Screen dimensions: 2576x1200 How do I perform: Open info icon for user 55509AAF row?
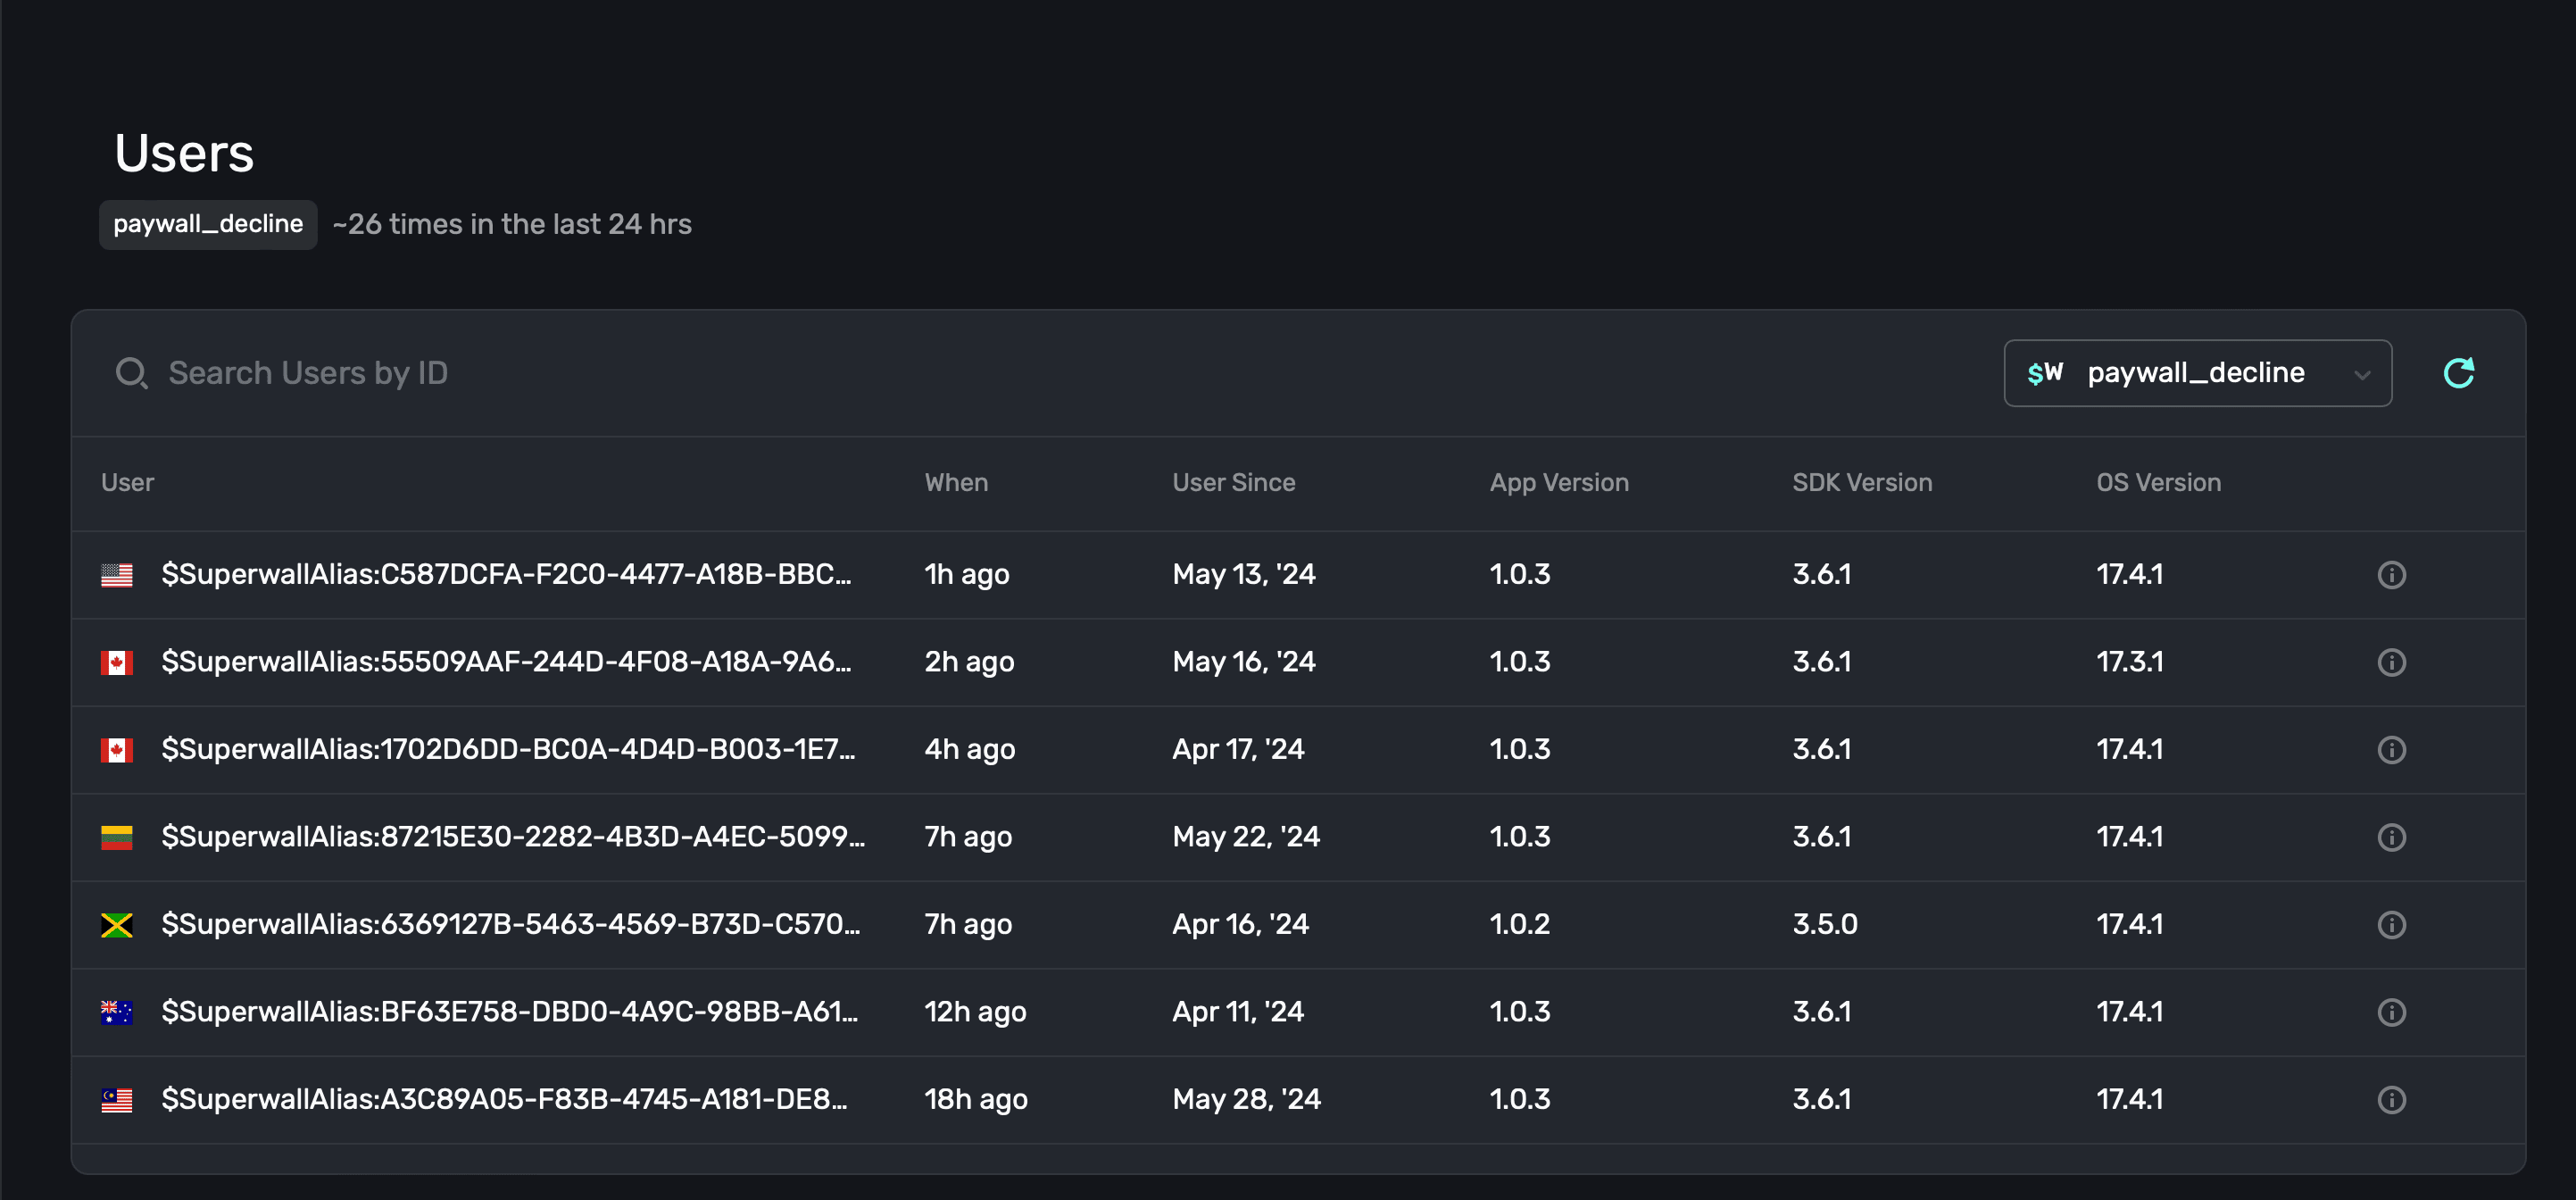tap(2391, 662)
